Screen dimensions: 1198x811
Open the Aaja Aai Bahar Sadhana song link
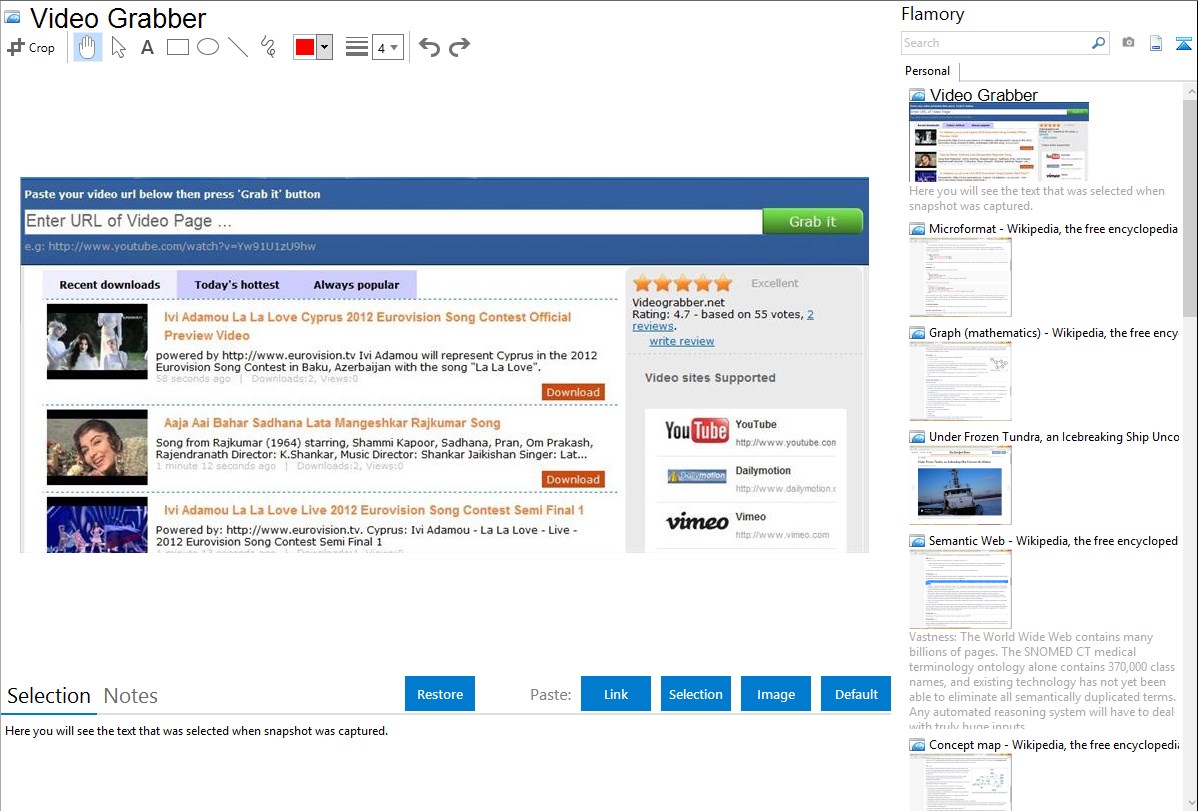pyautogui.click(x=332, y=423)
